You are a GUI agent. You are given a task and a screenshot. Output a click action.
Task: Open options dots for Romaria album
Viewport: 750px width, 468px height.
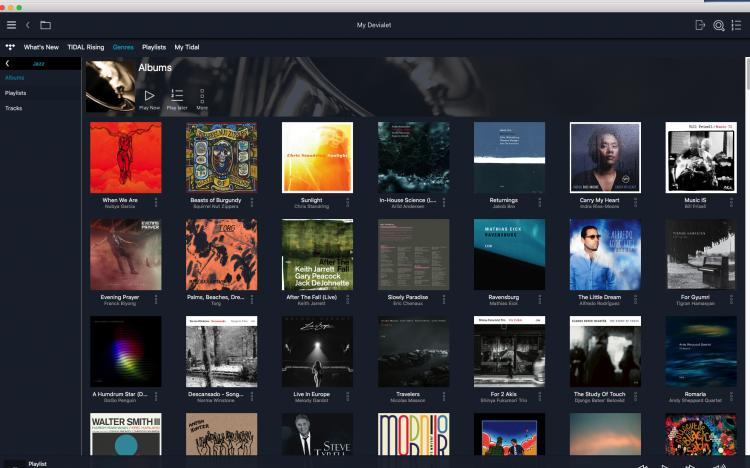click(x=731, y=397)
